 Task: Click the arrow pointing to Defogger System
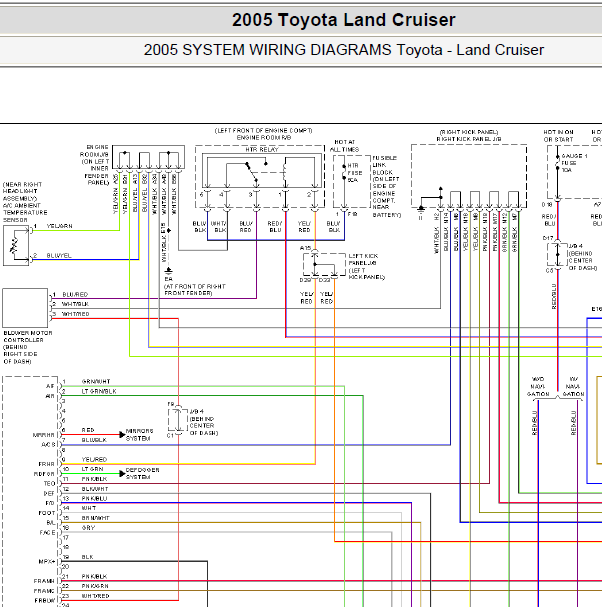tap(122, 473)
